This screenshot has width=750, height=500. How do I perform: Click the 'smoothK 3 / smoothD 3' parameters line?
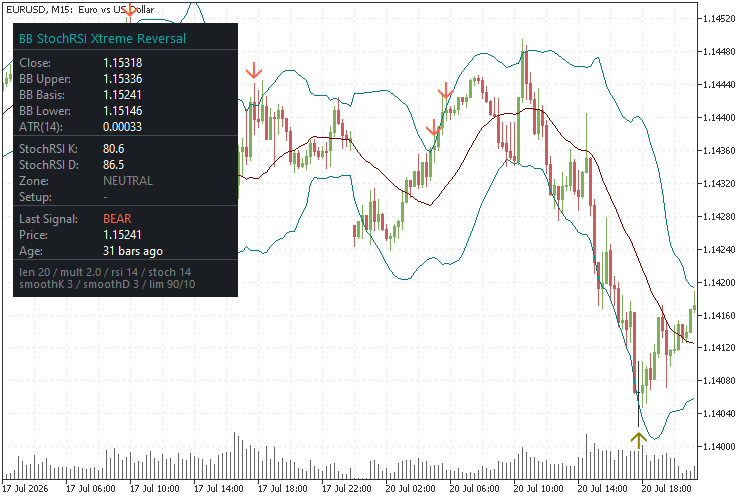point(107,284)
